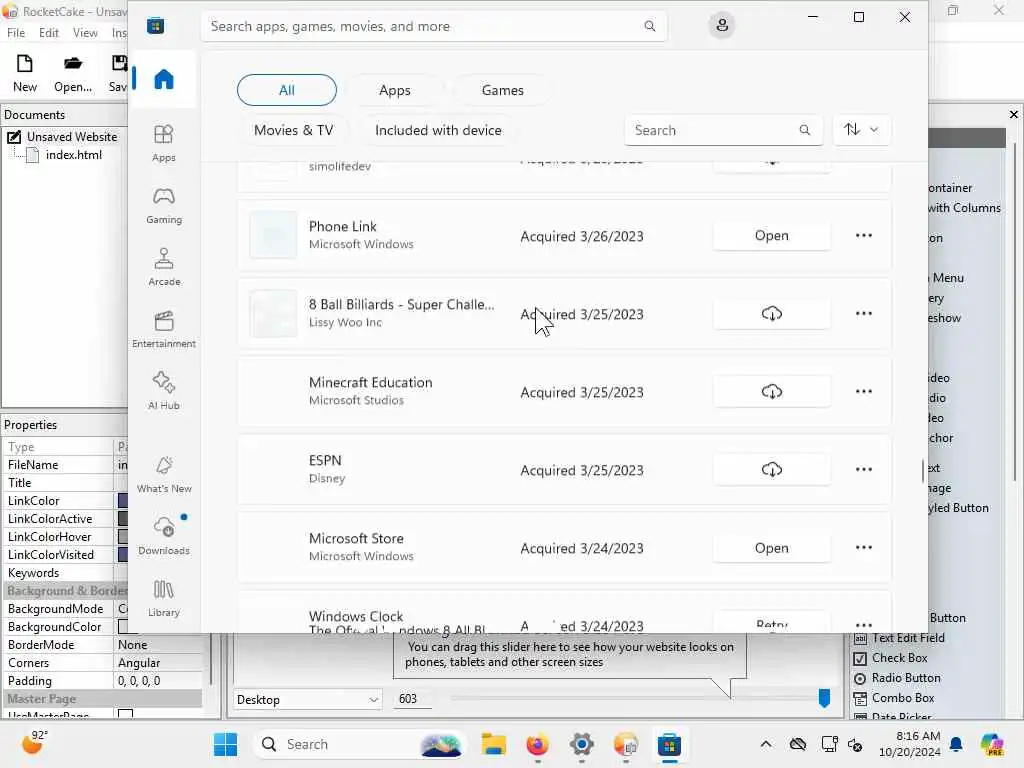Open the Edit menu in RocketCake
The height and width of the screenshot is (768, 1024).
point(48,33)
